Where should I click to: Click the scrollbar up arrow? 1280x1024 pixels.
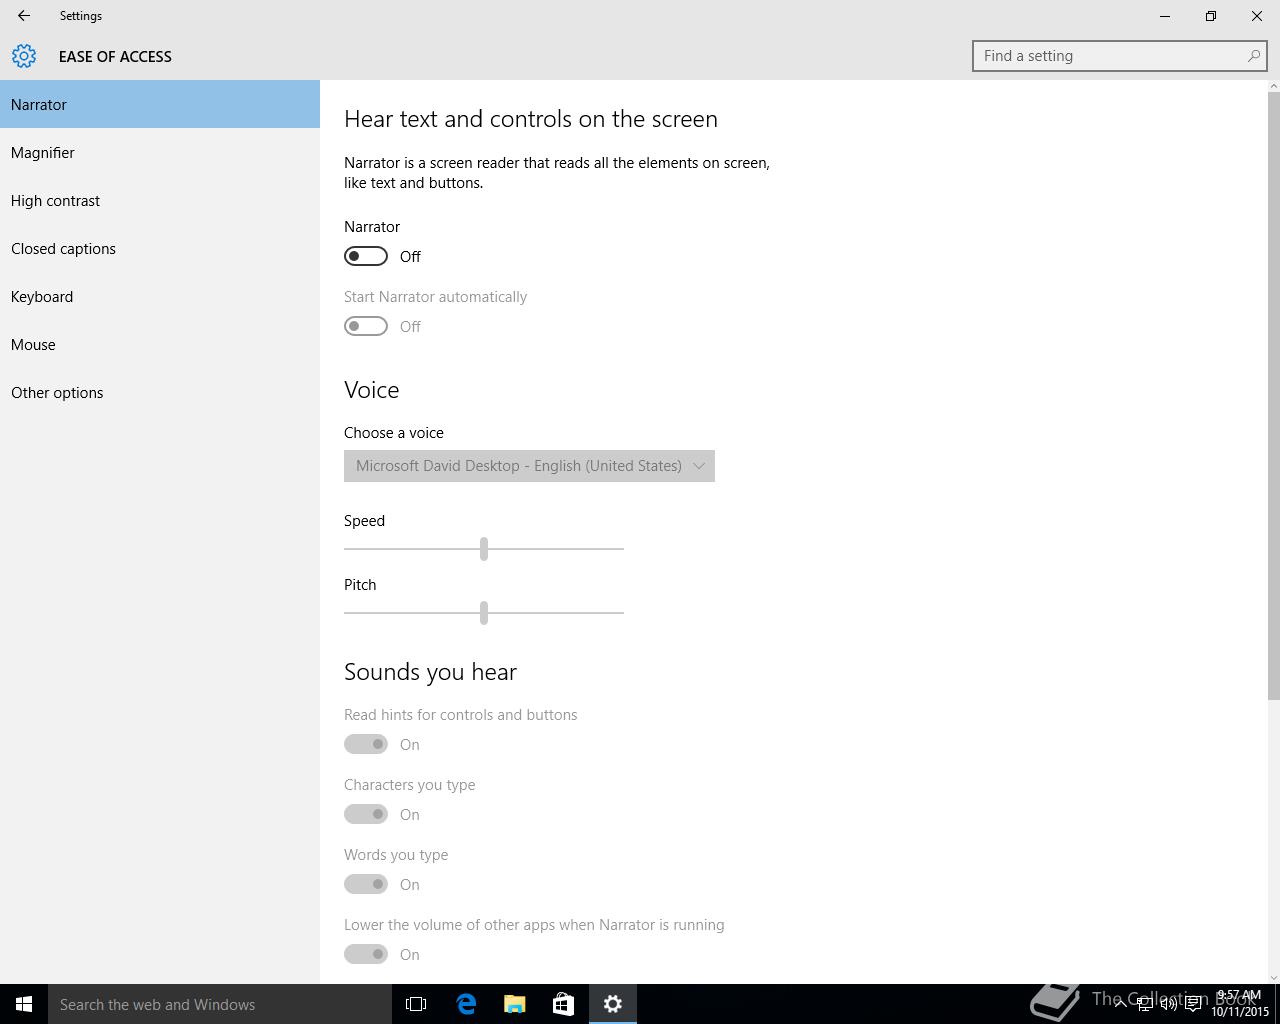click(x=1273, y=86)
